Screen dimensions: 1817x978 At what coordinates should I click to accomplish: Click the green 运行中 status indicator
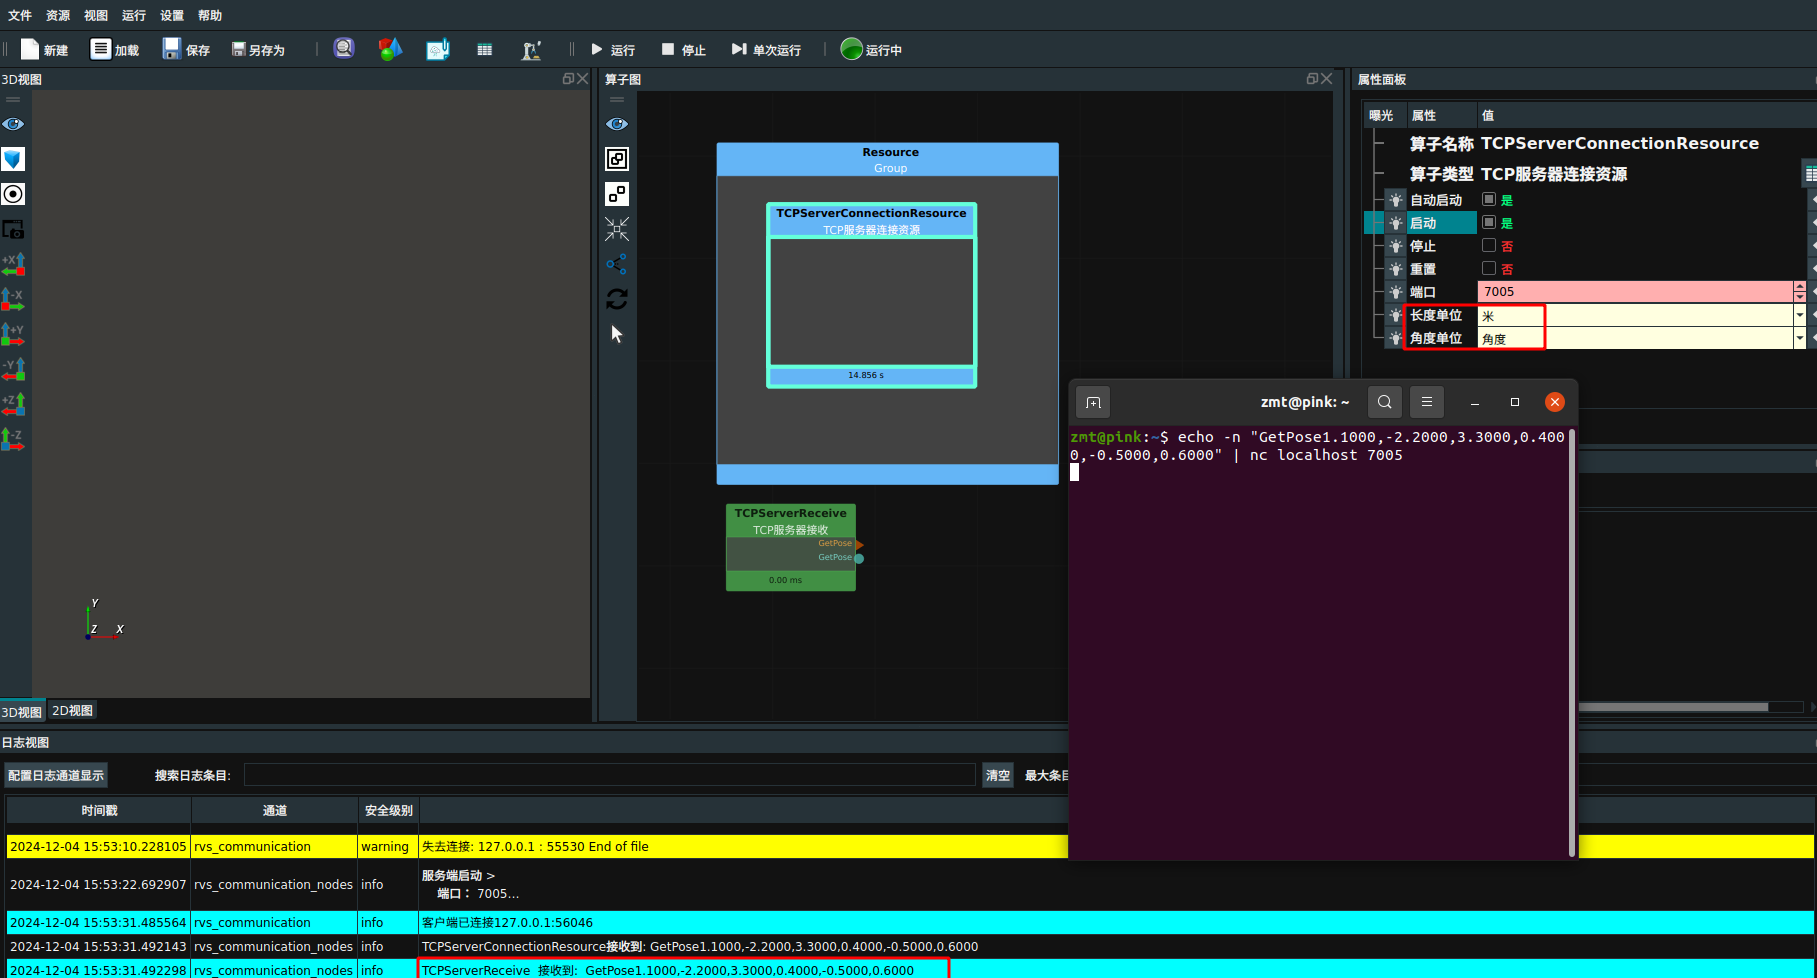(871, 49)
